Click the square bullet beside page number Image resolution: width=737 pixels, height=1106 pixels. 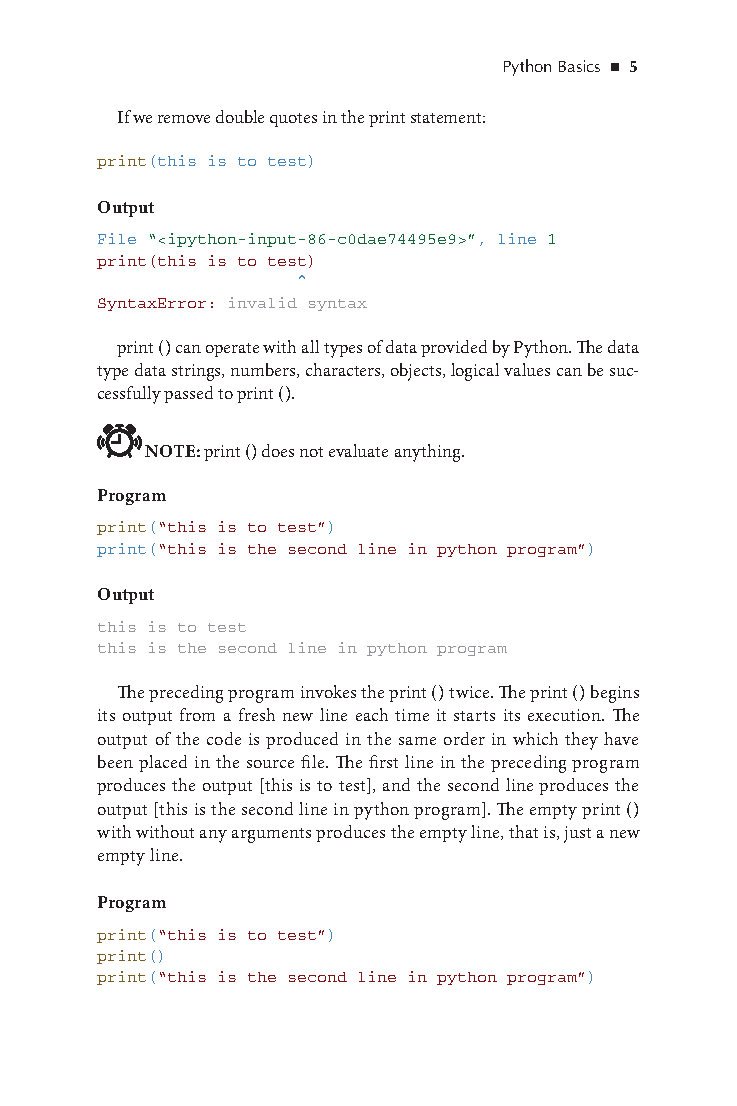click(615, 68)
